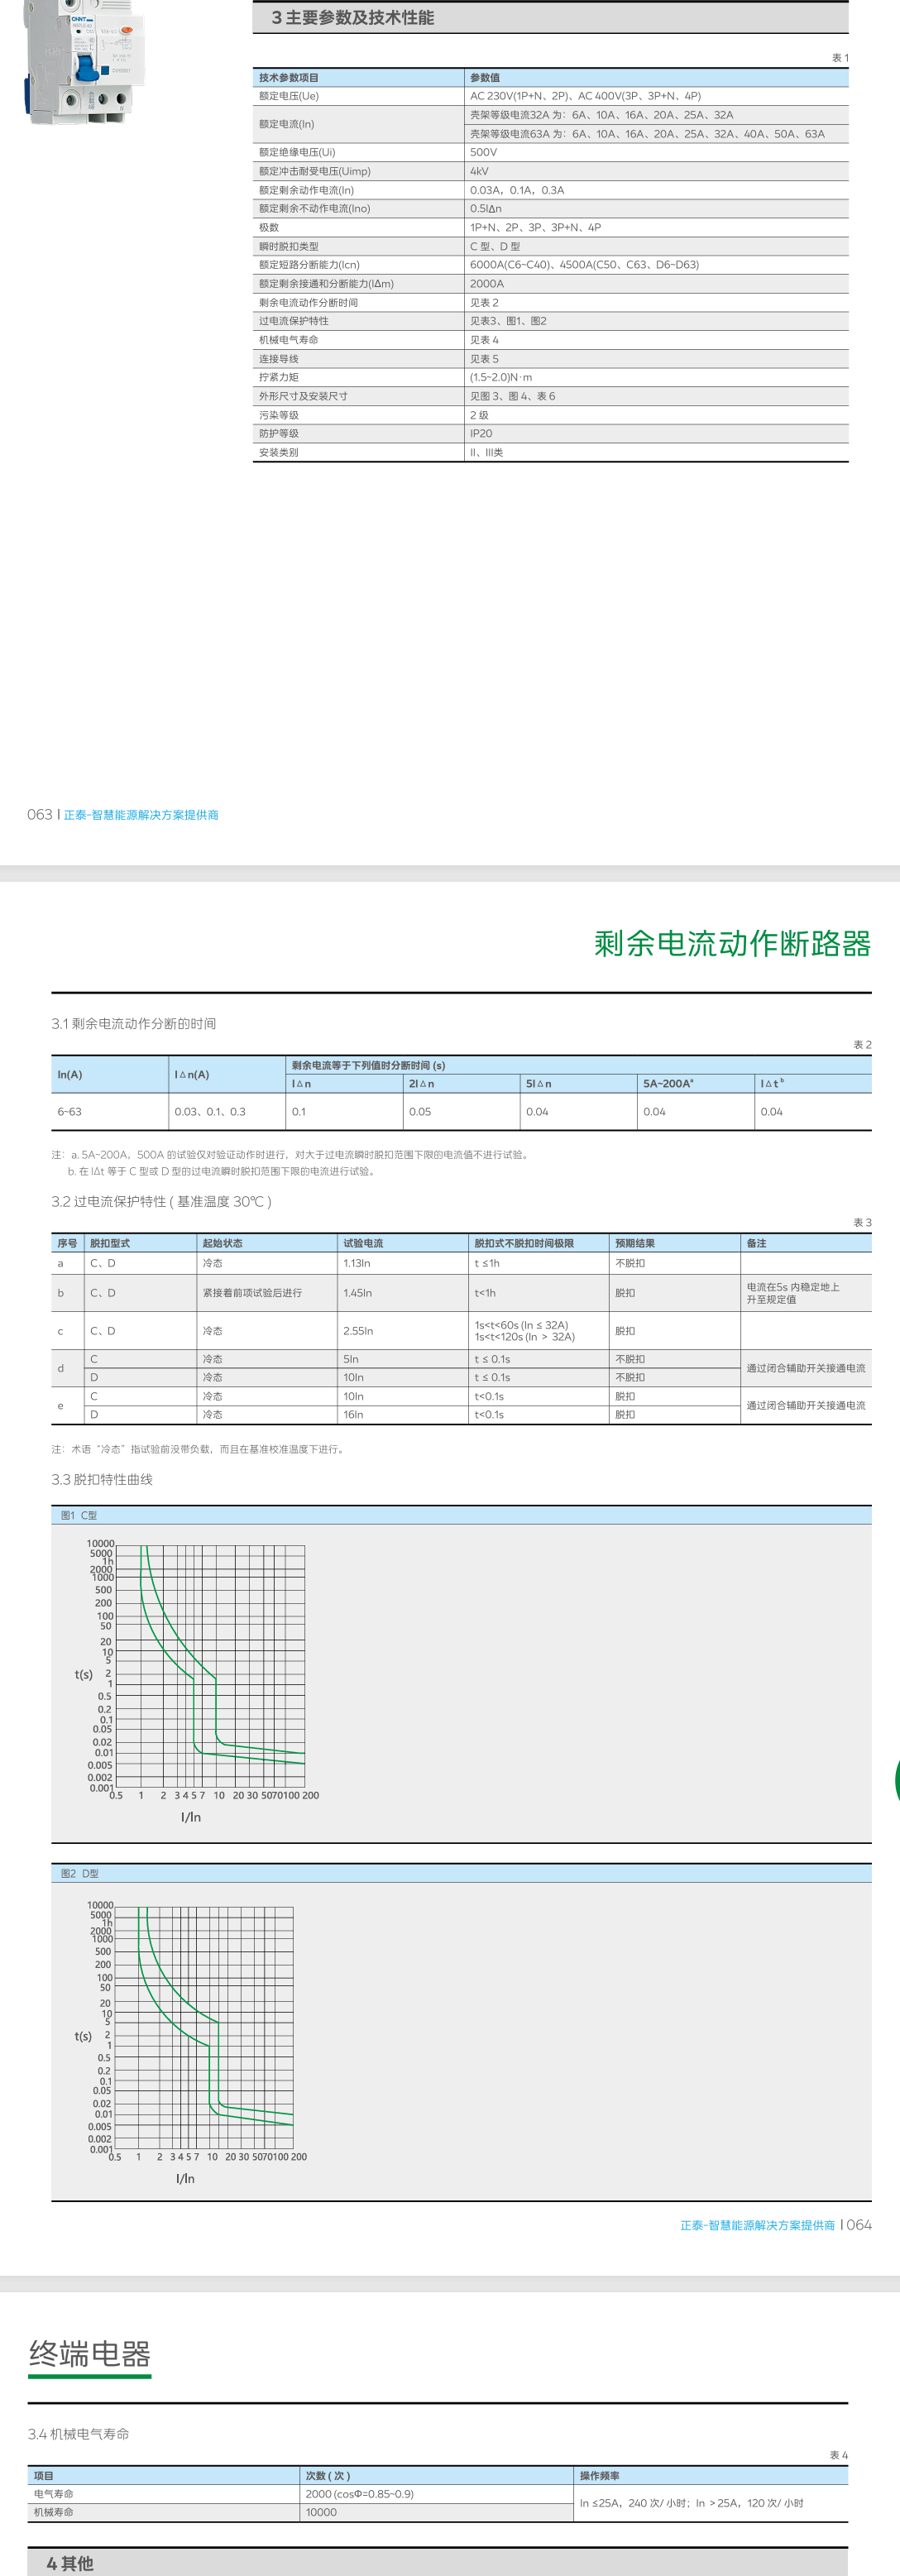Click the 'In(A)' header in table 2
The image size is (900, 2576).
[70, 1075]
